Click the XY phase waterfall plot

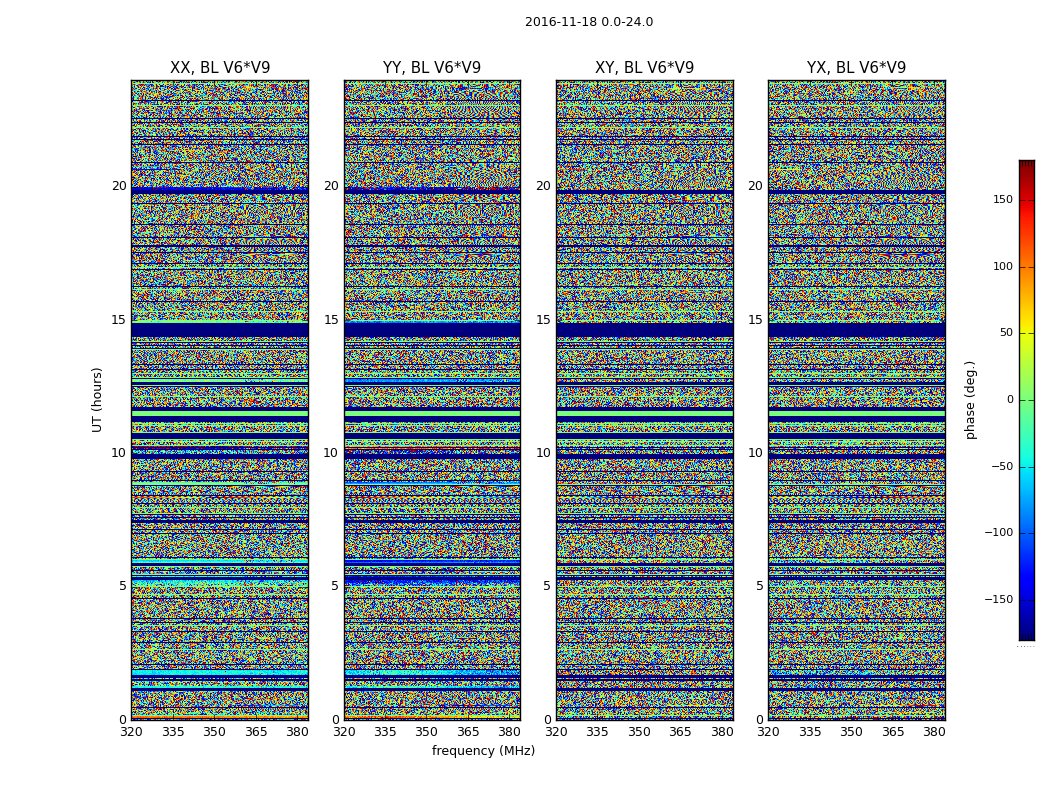point(645,400)
